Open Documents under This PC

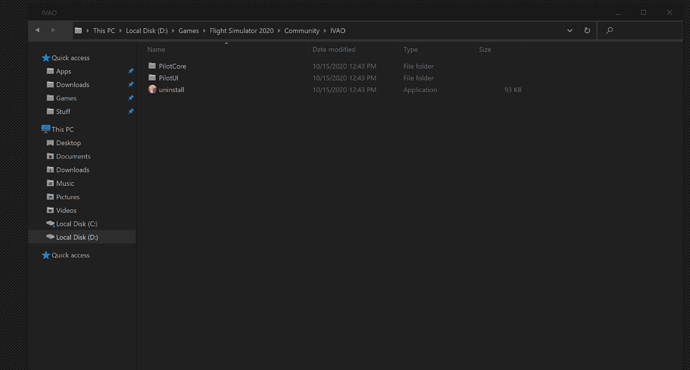(x=73, y=156)
